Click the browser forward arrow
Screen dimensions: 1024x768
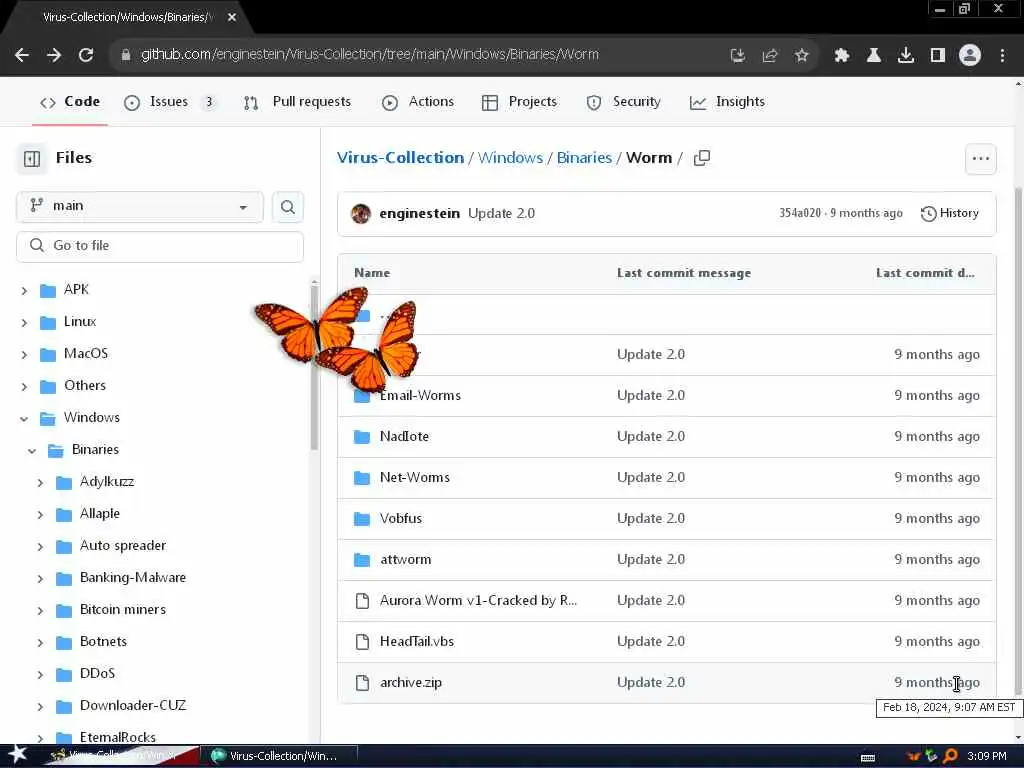pyautogui.click(x=54, y=55)
